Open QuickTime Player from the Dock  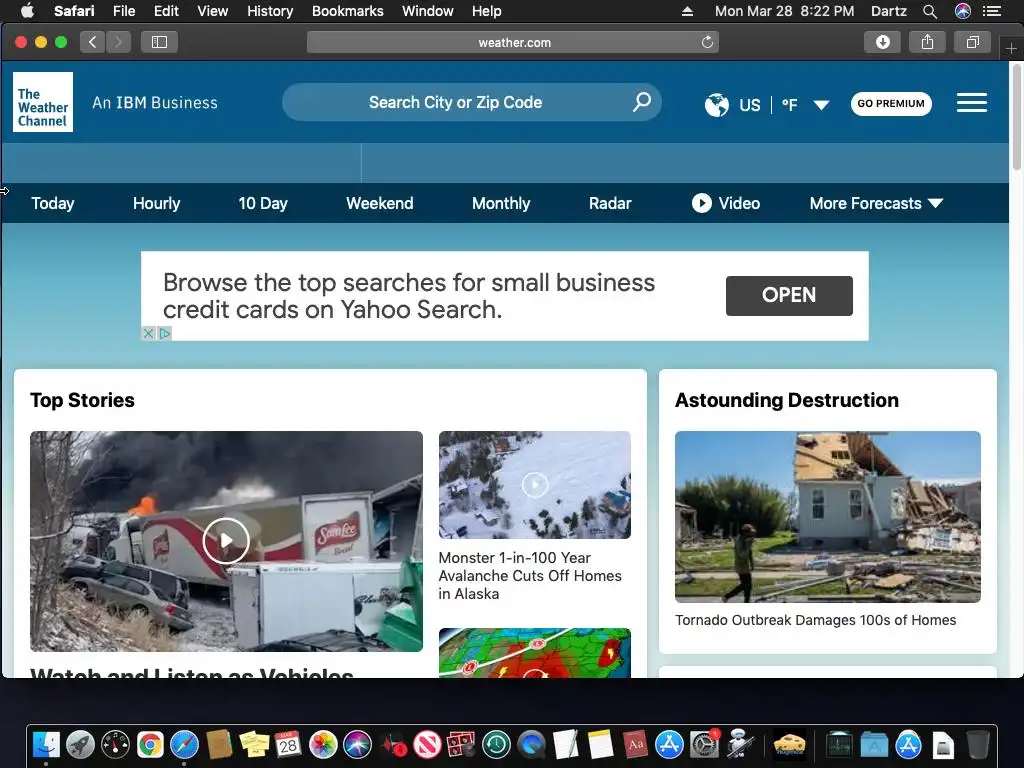point(531,744)
